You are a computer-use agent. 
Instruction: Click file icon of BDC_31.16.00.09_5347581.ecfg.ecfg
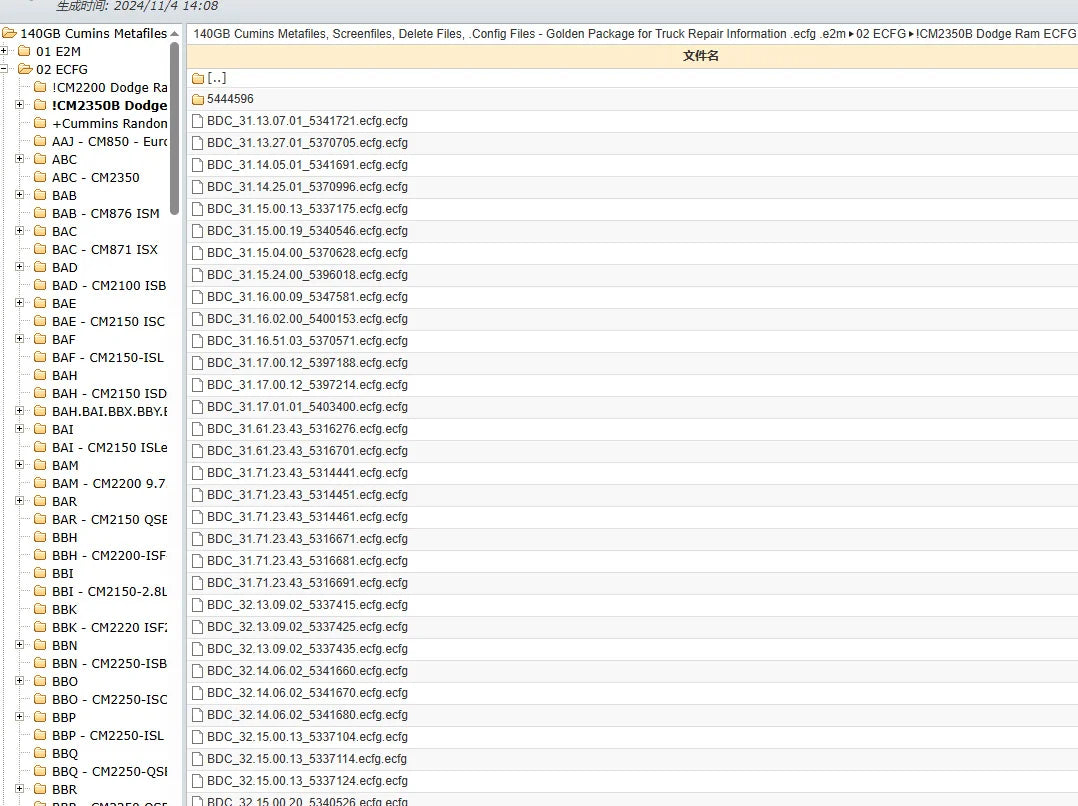[x=197, y=297]
